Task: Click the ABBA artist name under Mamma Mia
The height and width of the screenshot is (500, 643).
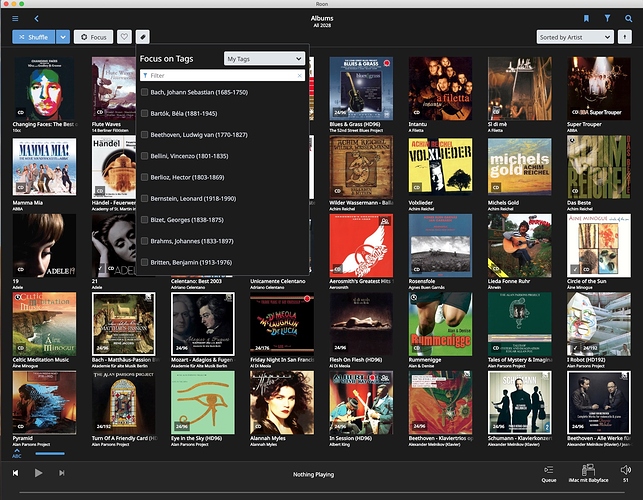Action: point(18,209)
